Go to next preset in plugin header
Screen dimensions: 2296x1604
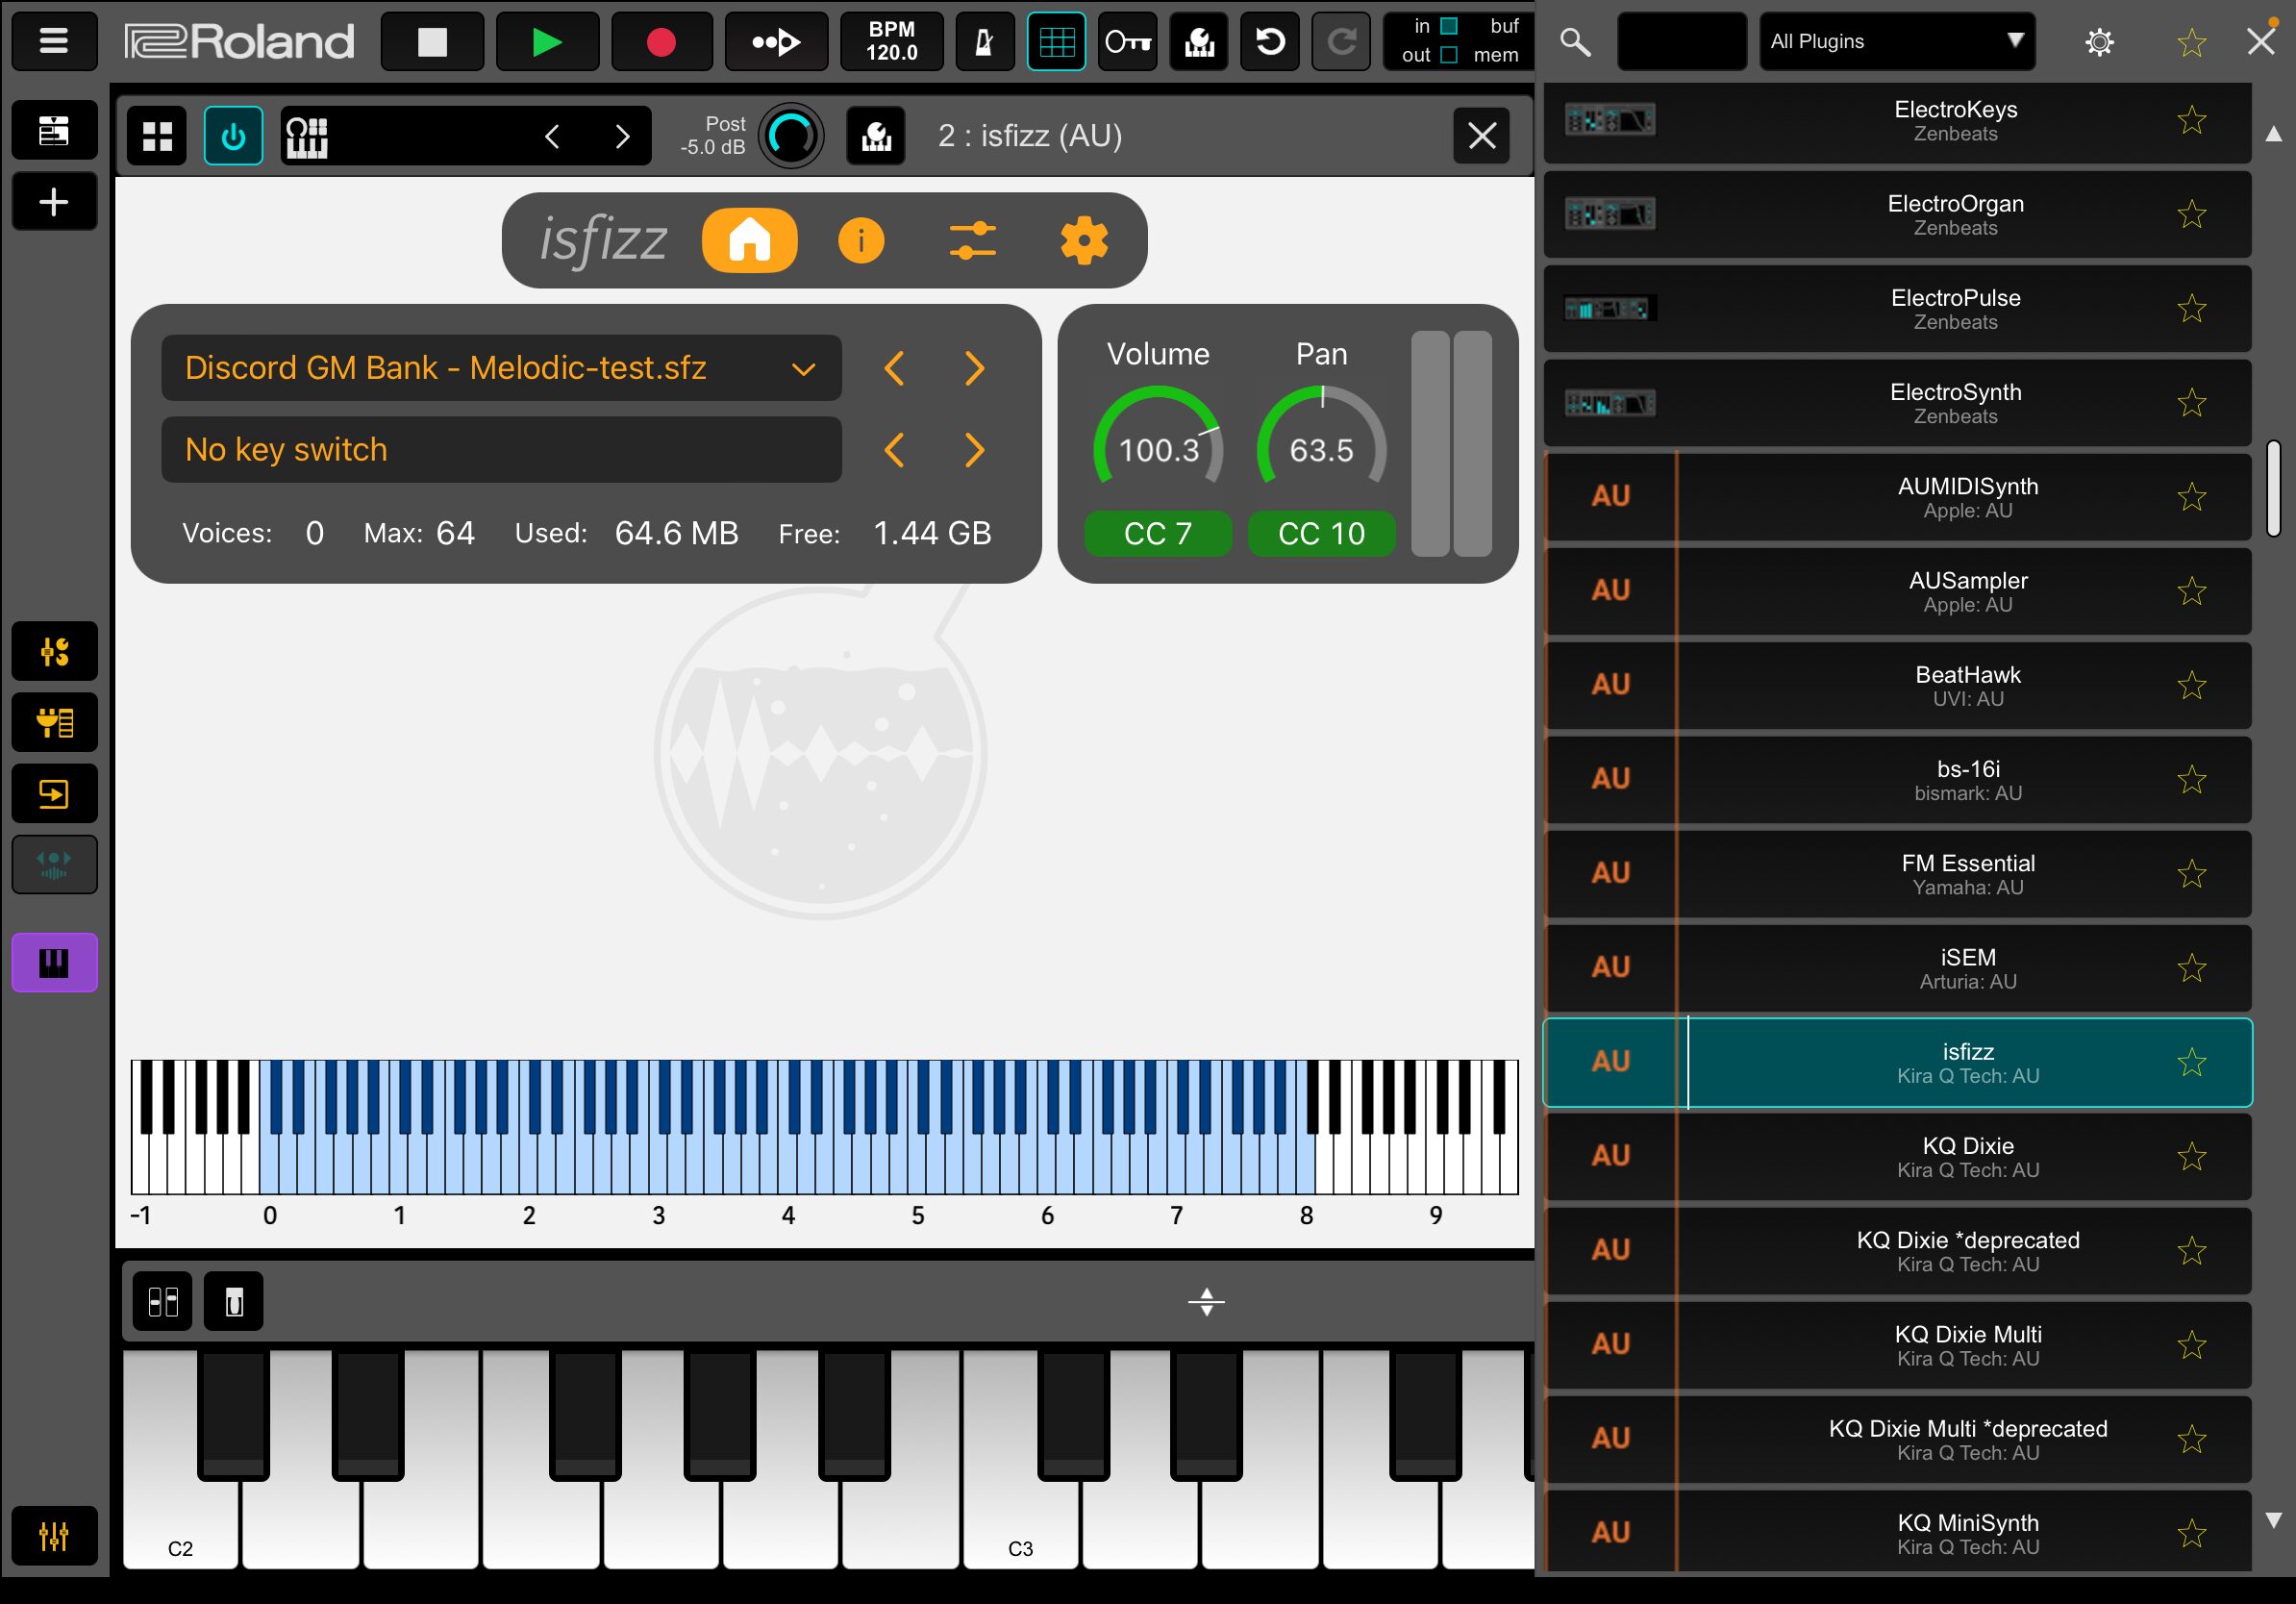click(x=622, y=135)
